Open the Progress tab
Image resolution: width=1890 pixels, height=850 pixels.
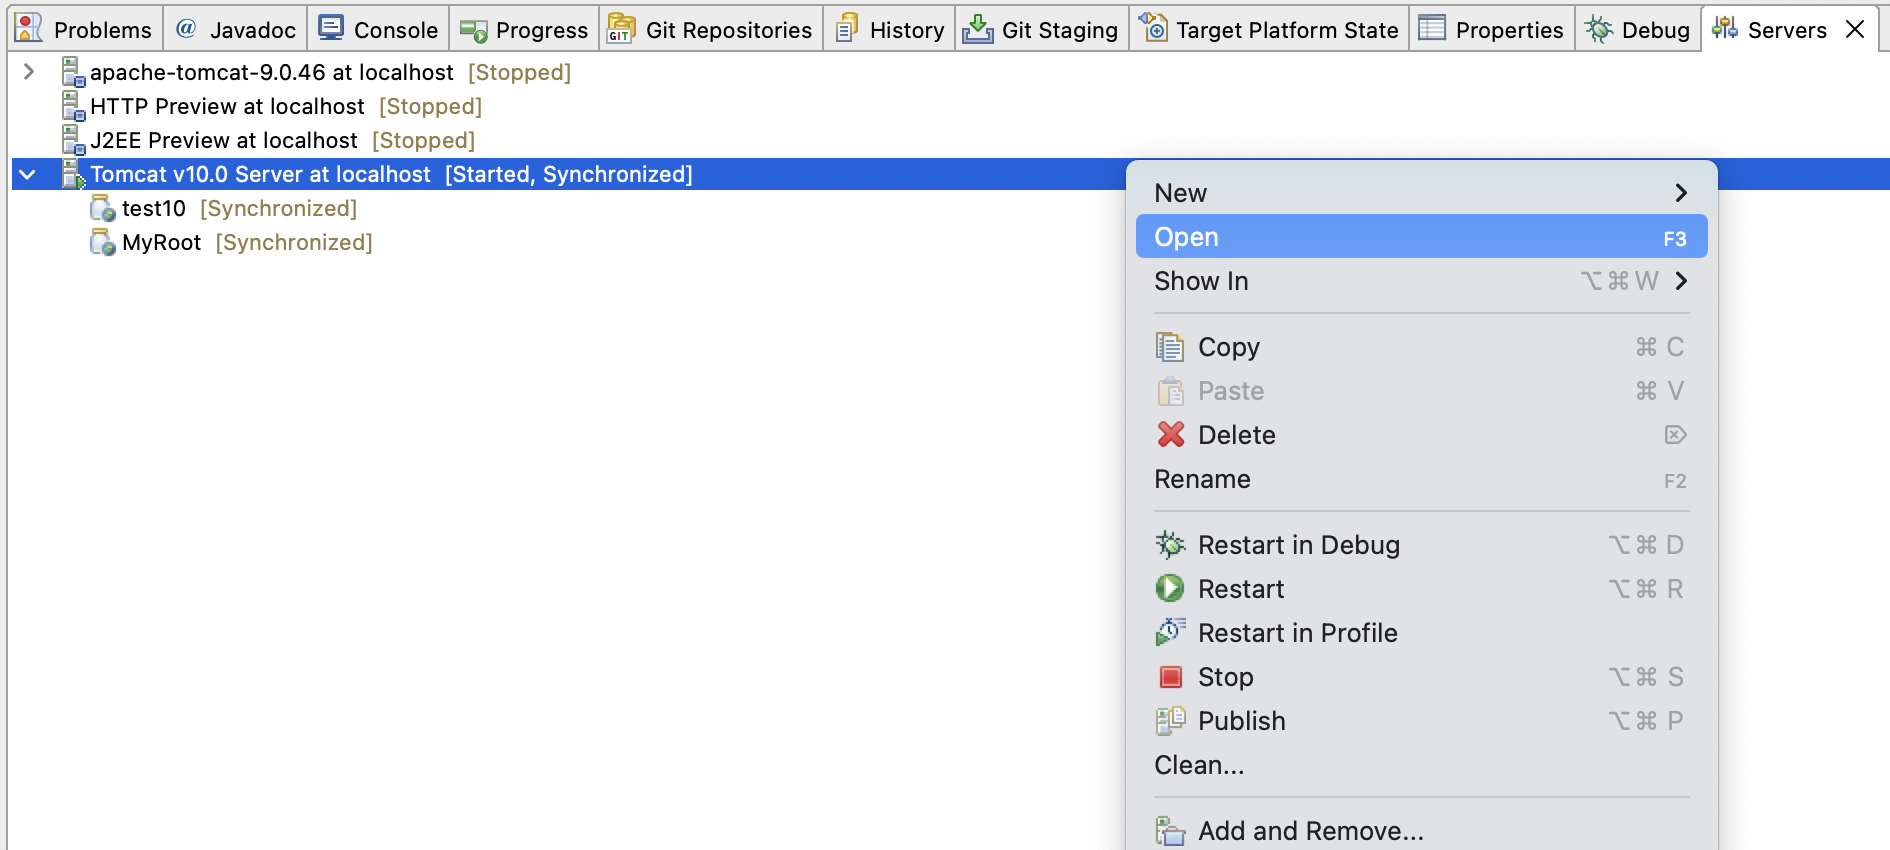coord(524,29)
